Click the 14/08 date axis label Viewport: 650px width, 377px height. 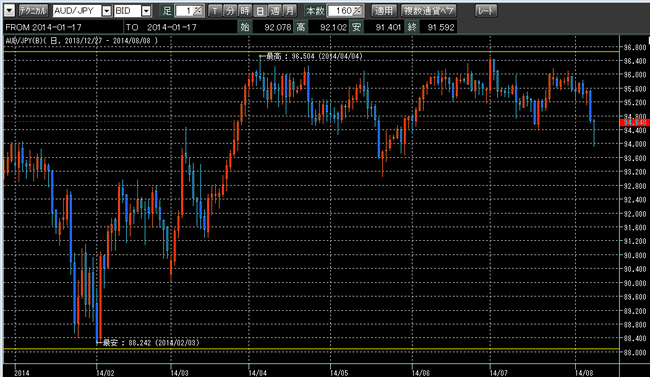coord(584,372)
